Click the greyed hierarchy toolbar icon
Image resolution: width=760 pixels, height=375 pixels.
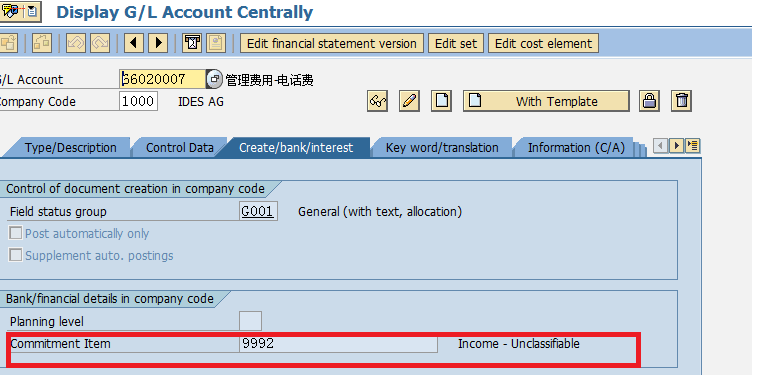(x=42, y=43)
